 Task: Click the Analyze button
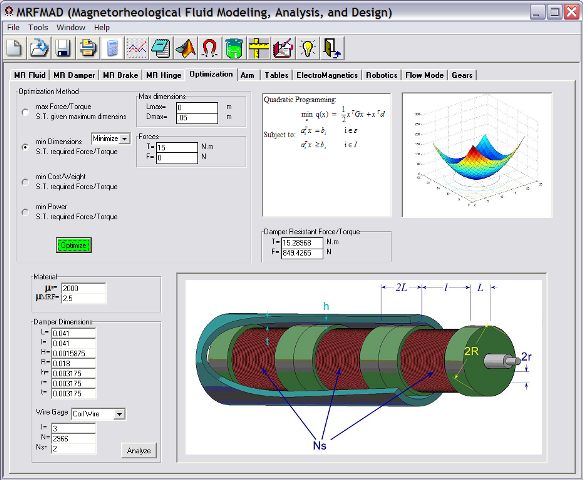139,450
